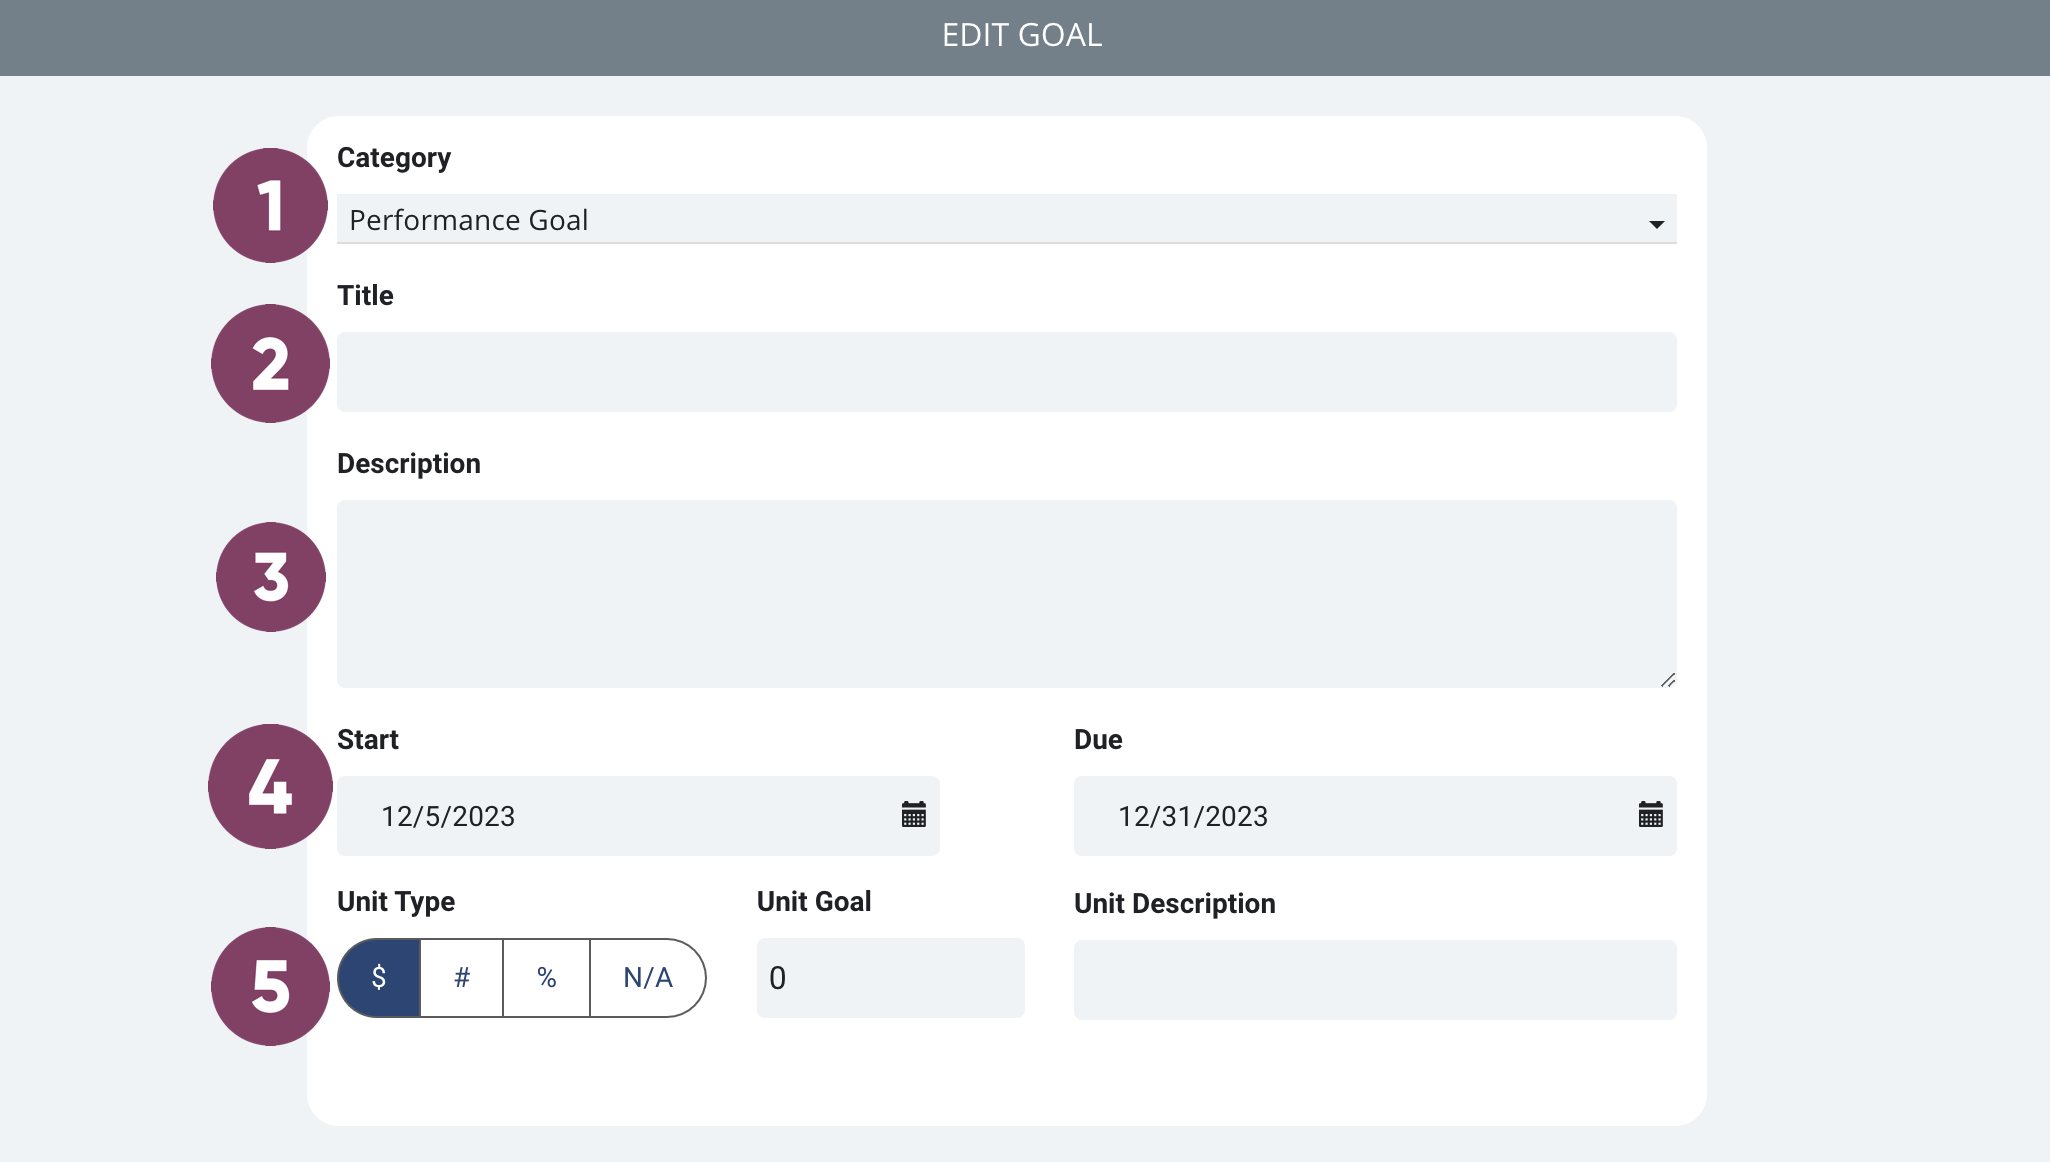Image resolution: width=2050 pixels, height=1162 pixels.
Task: Select the percent unit type
Action: pos(546,978)
